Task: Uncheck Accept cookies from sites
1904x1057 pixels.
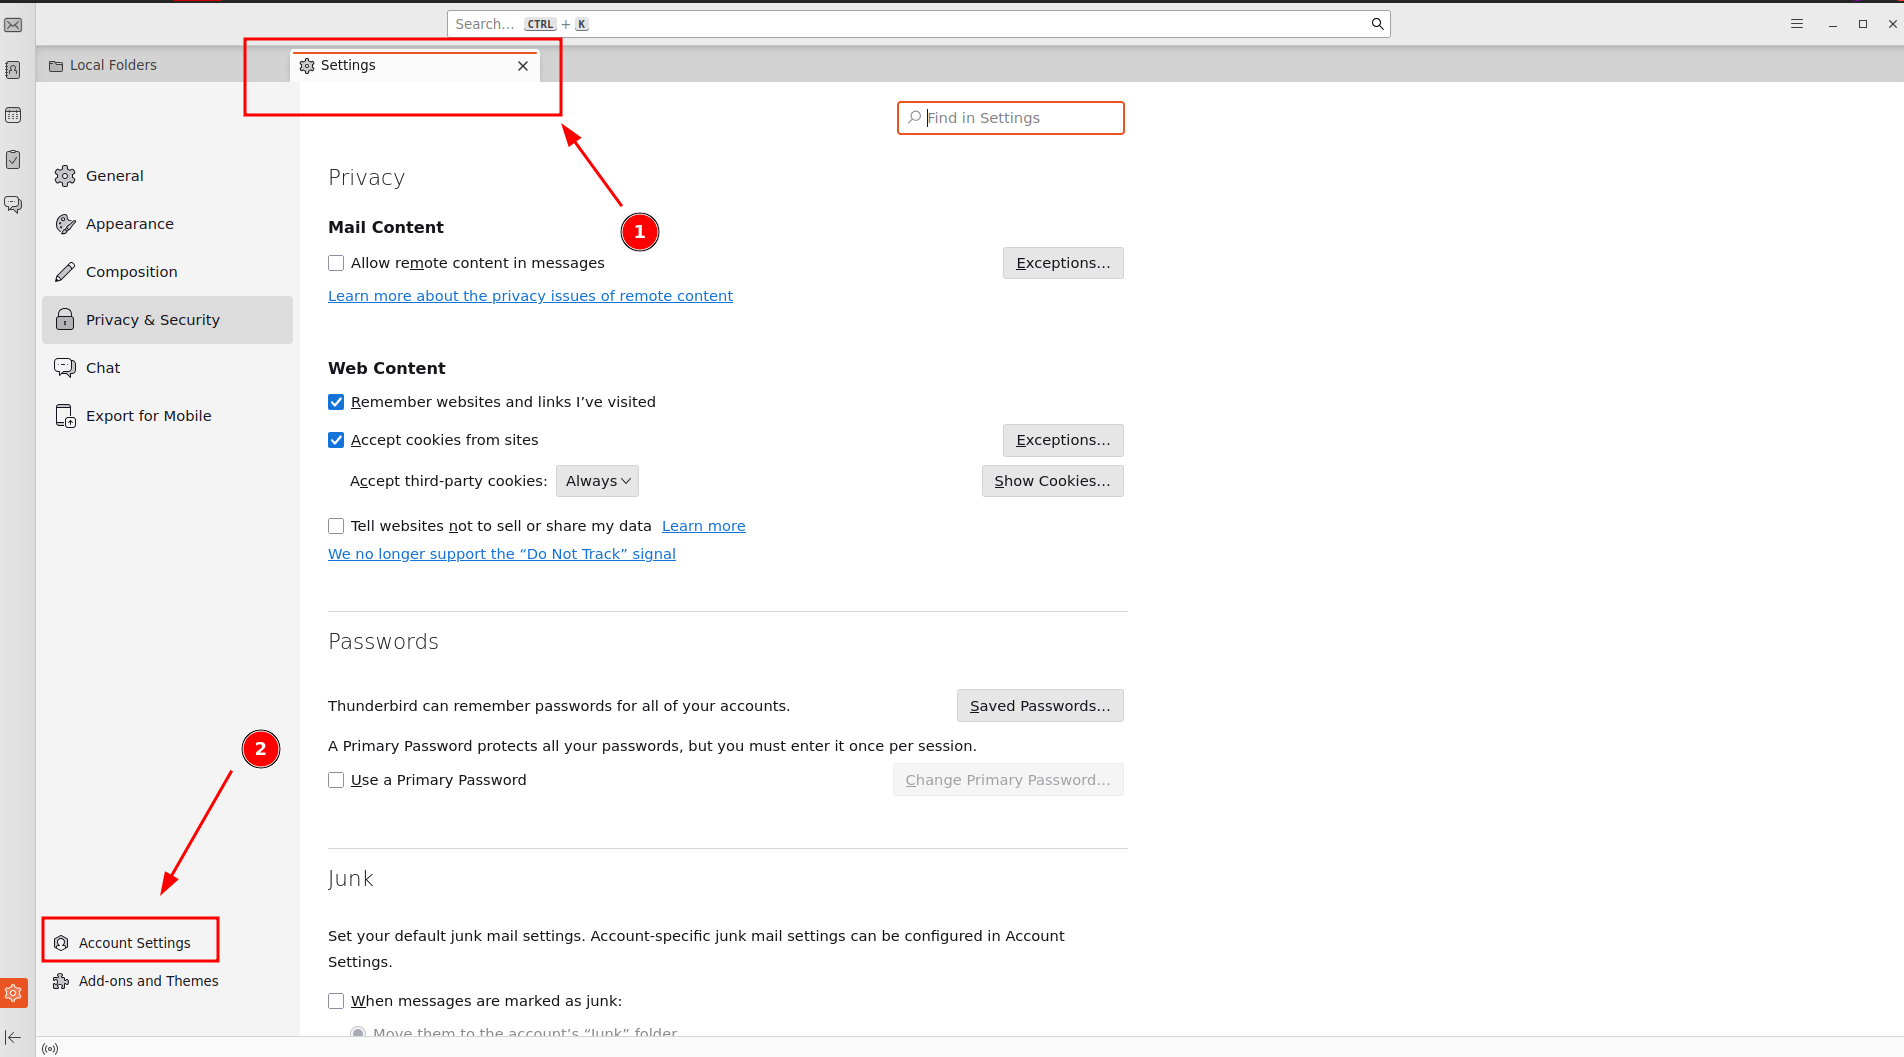Action: coord(336,440)
